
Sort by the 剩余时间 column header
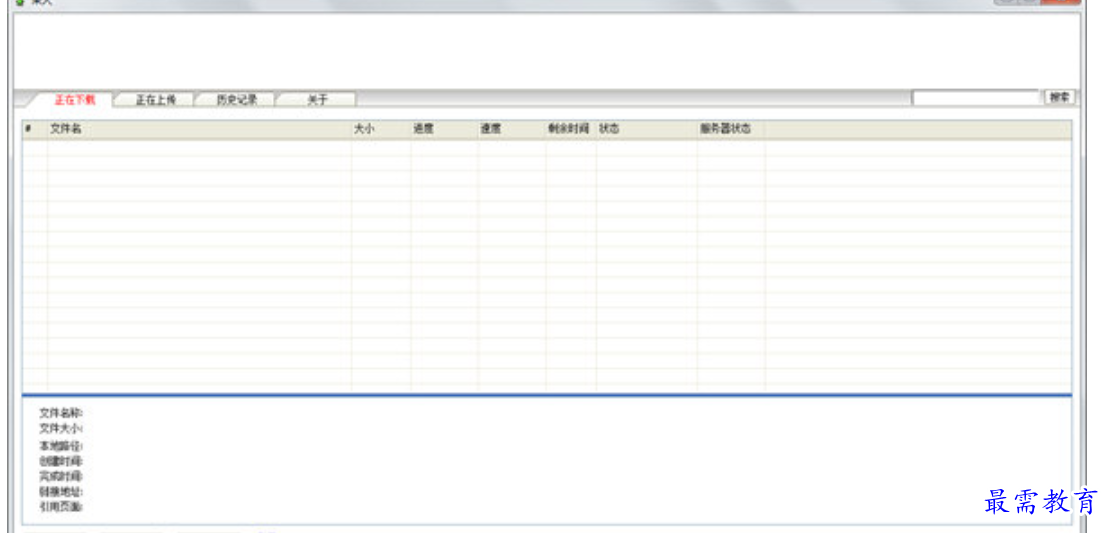(x=571, y=130)
